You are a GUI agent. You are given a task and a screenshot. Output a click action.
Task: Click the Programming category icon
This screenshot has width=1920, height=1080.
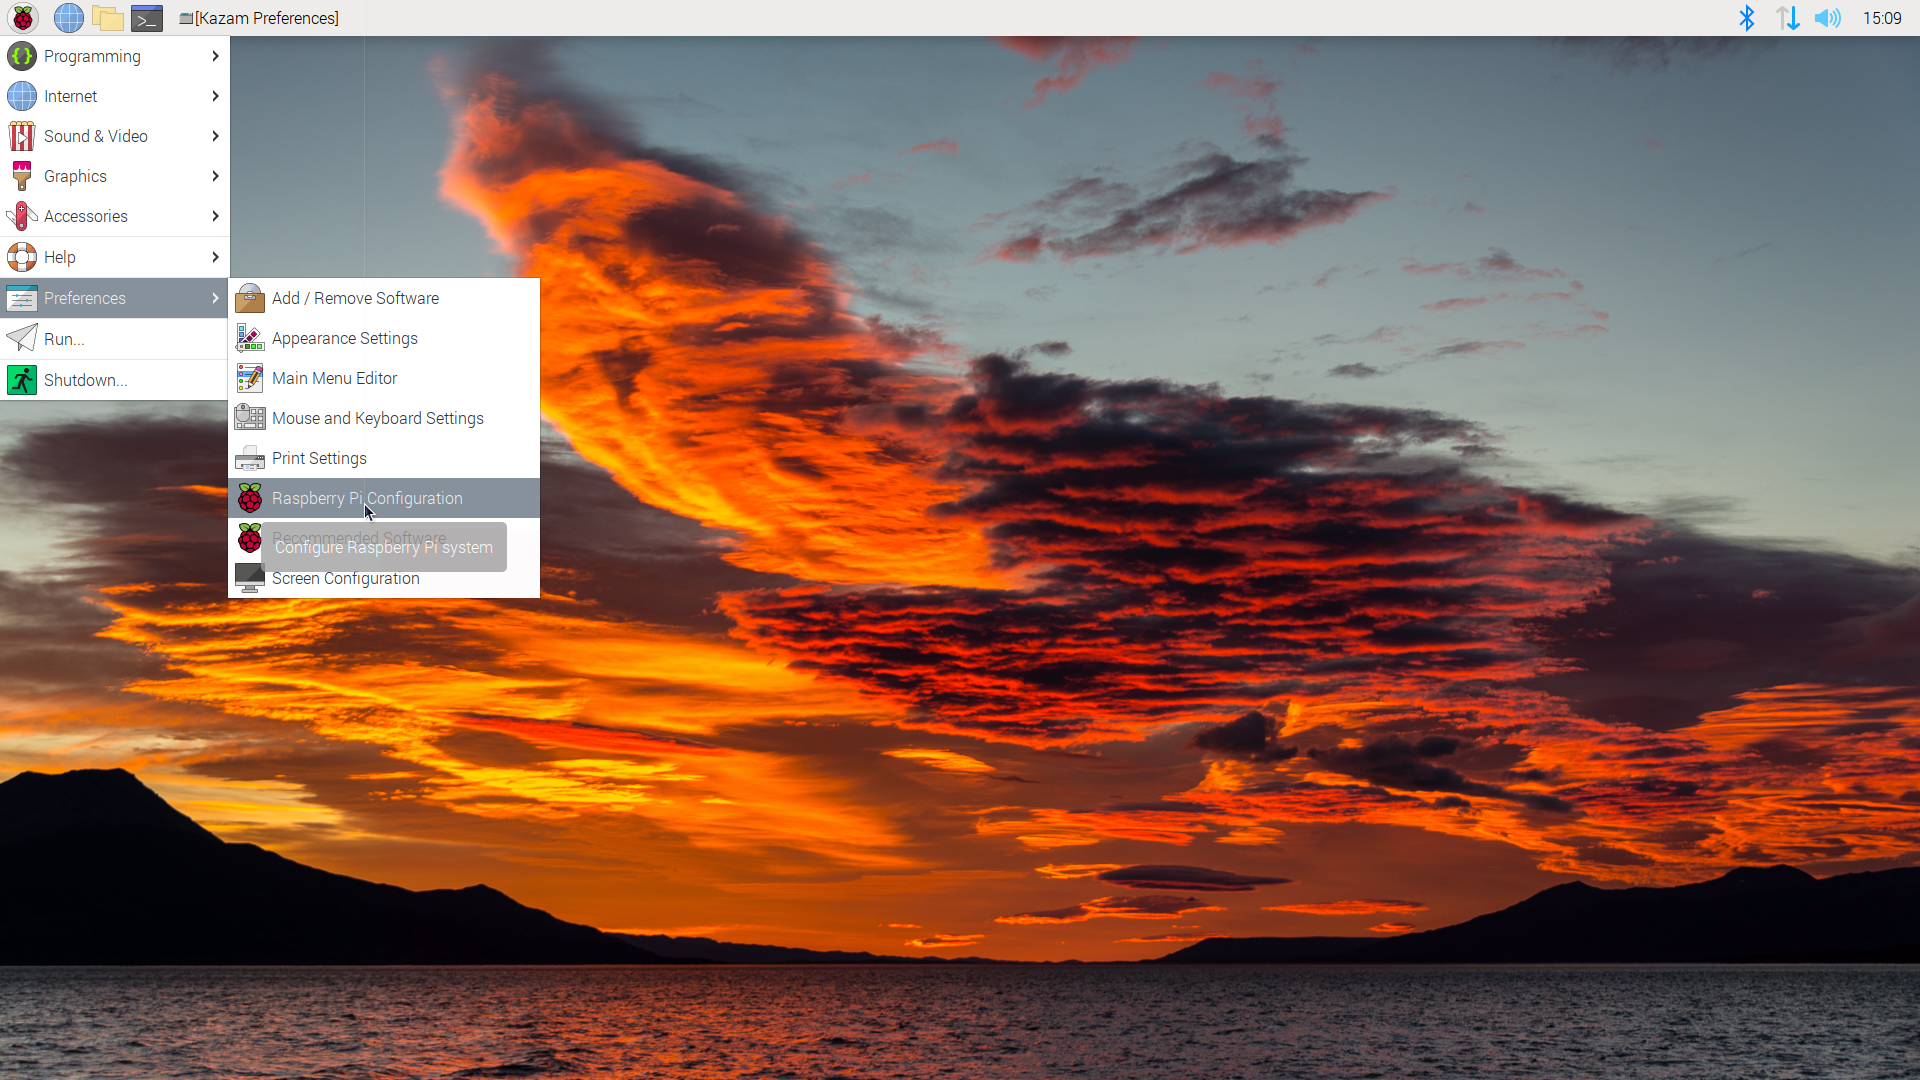coord(22,56)
